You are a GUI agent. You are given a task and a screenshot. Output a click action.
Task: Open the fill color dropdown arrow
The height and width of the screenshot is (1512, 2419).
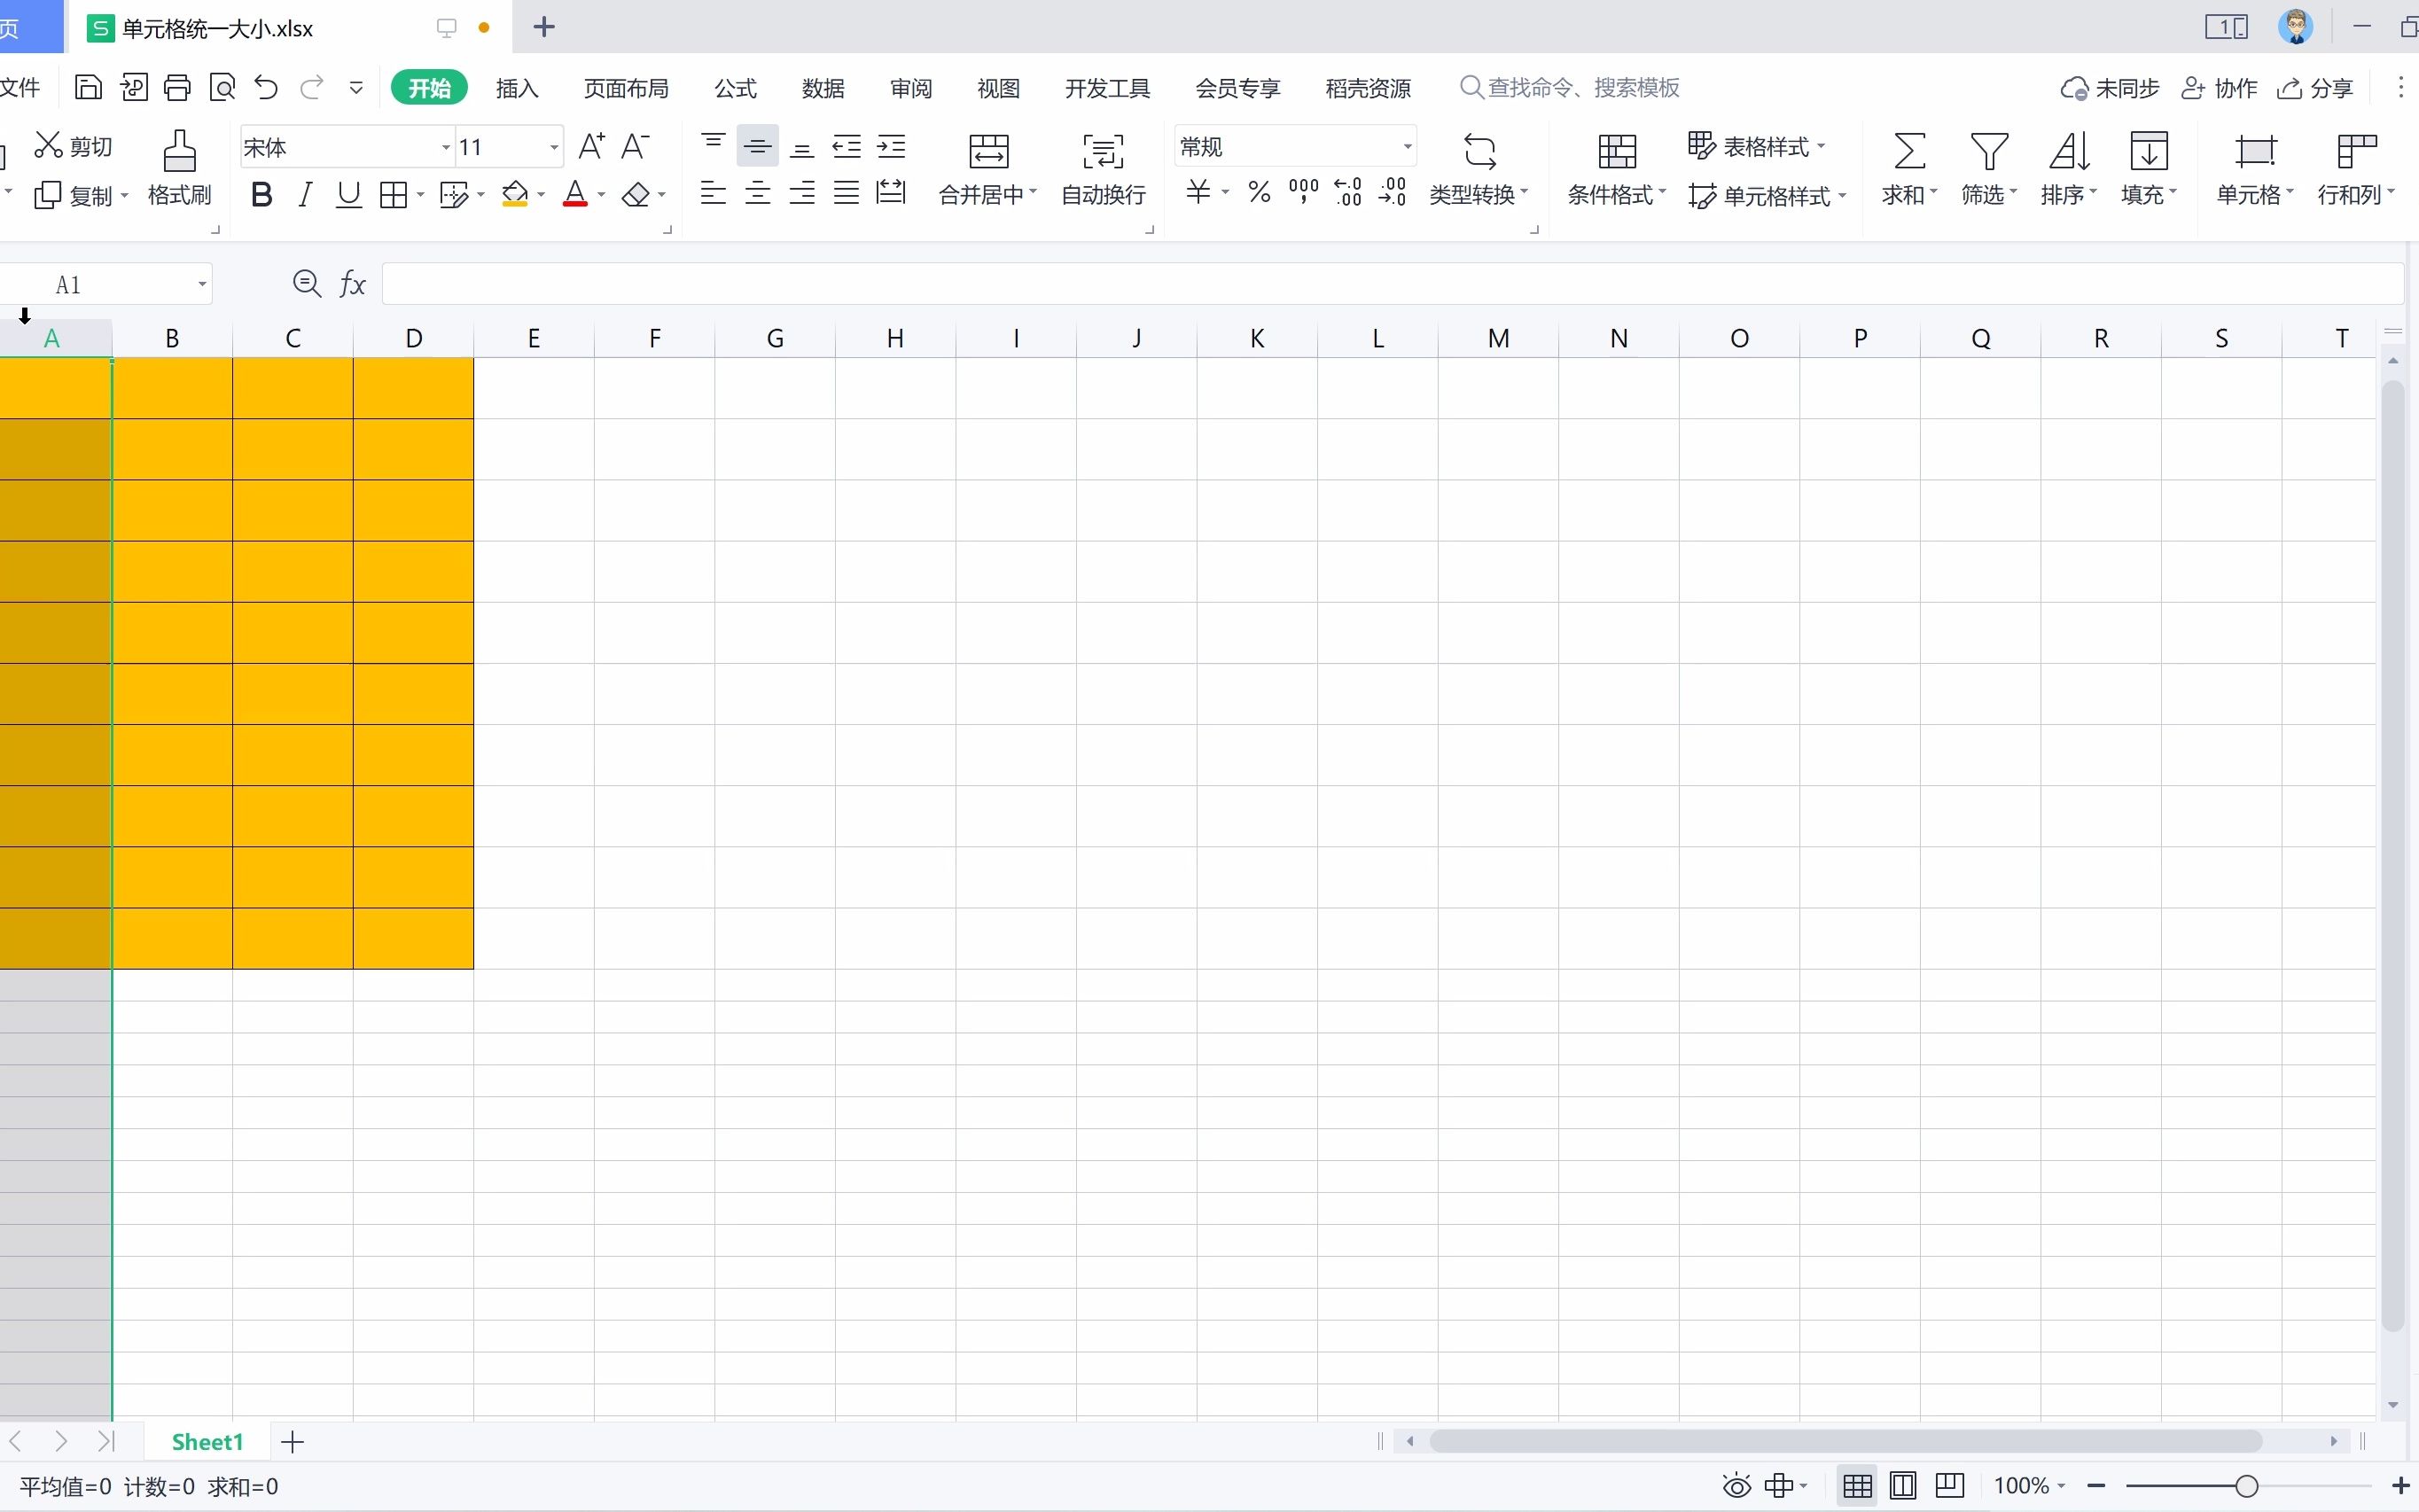(x=541, y=195)
